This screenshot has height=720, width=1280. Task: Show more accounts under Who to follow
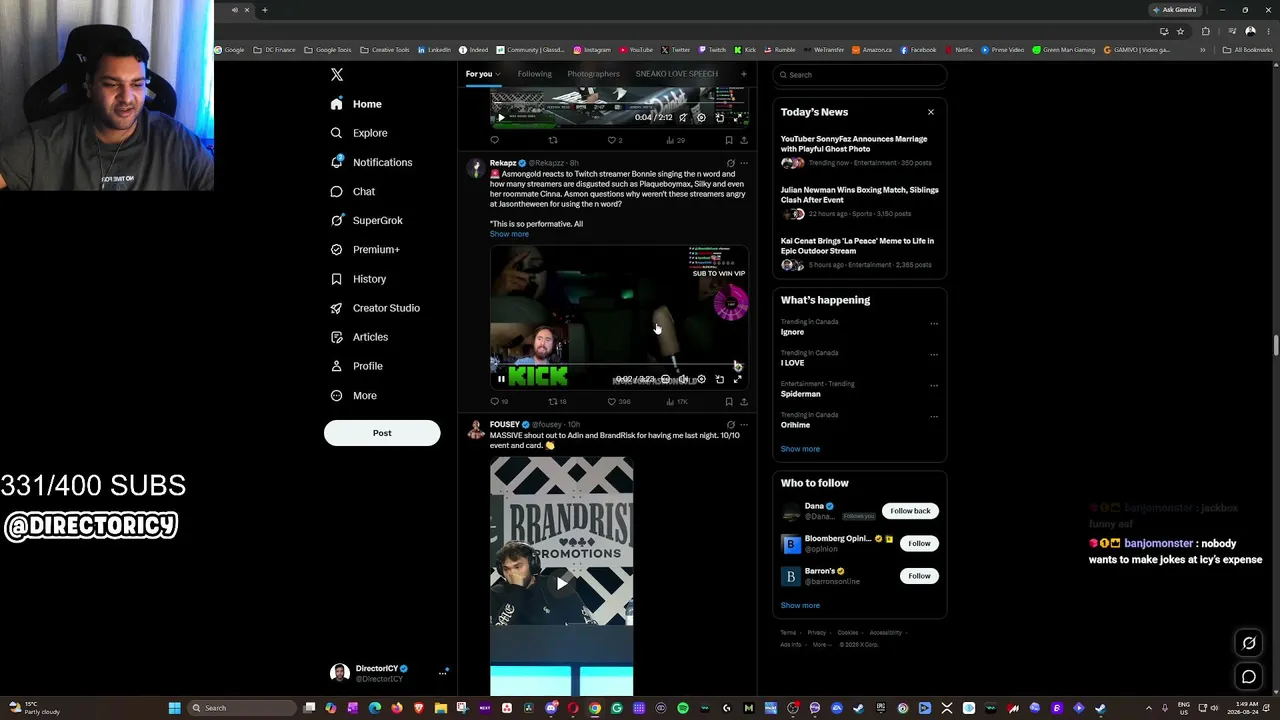(x=800, y=605)
